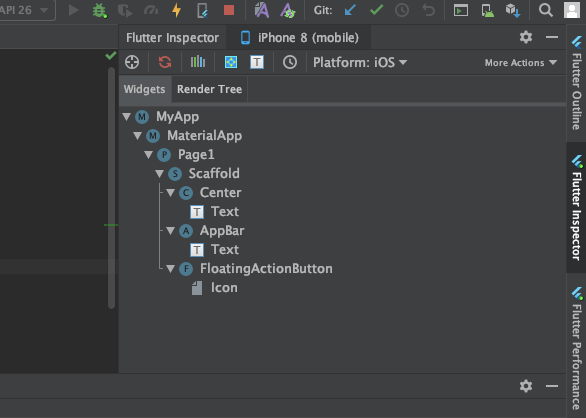Click the Flutter Hot Reload lightning icon
This screenshot has width=586, height=418.
176,10
